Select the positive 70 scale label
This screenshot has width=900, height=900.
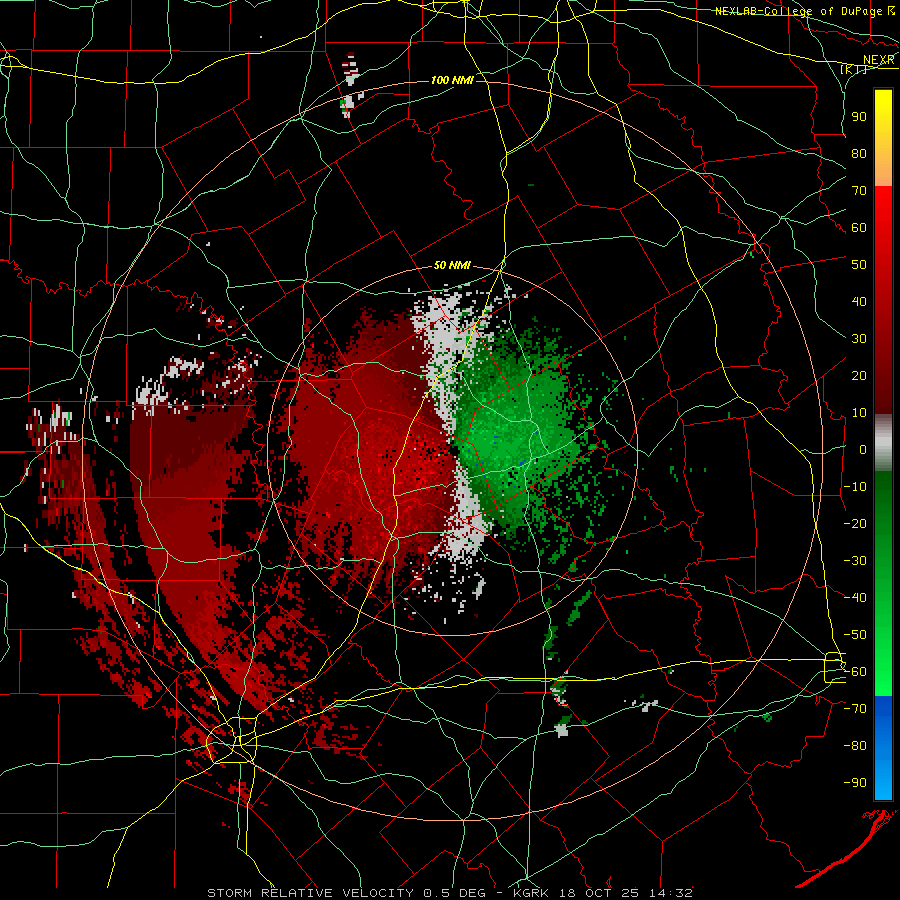click(859, 191)
